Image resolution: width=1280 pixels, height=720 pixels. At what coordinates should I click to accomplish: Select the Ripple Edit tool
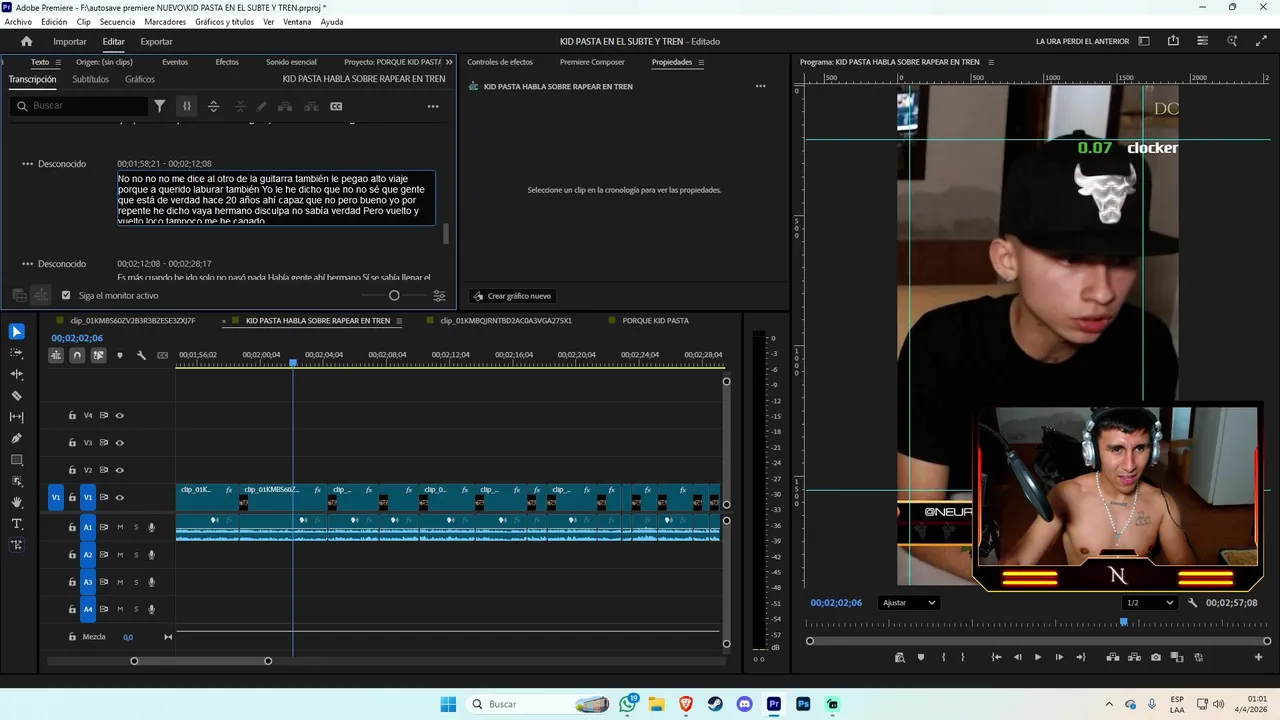tap(17, 374)
